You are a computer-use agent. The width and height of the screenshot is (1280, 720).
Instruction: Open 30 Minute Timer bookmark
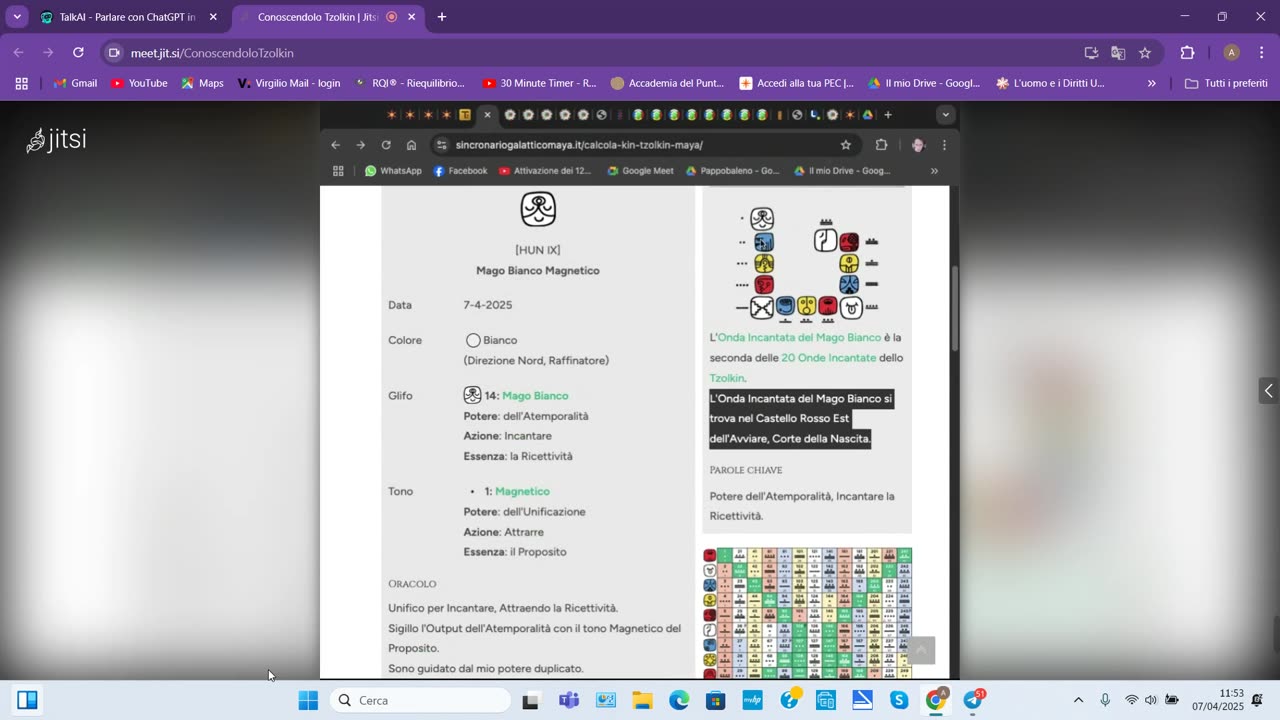pyautogui.click(x=539, y=84)
